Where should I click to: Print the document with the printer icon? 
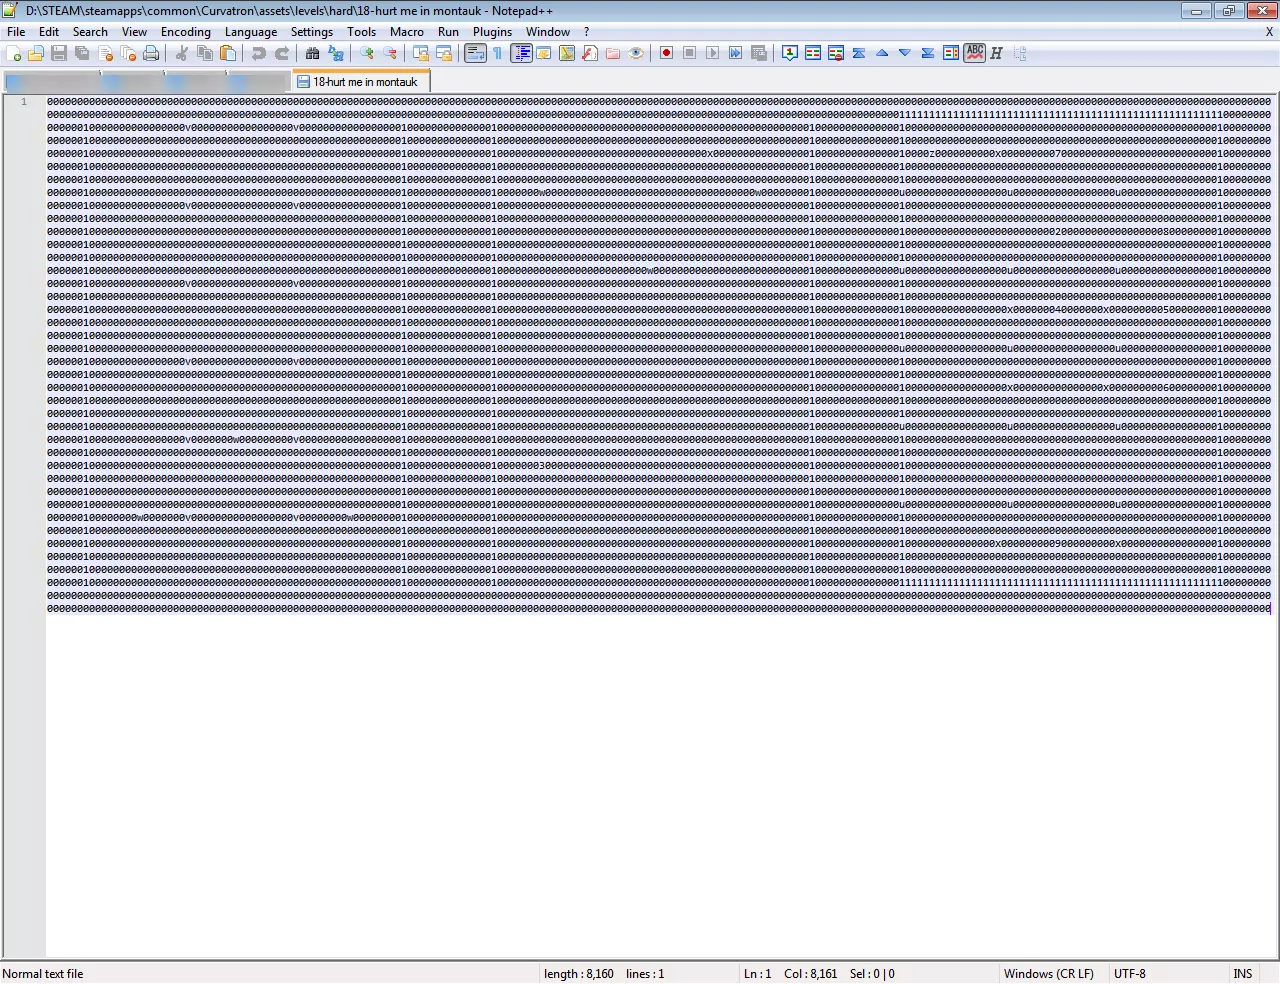[151, 53]
